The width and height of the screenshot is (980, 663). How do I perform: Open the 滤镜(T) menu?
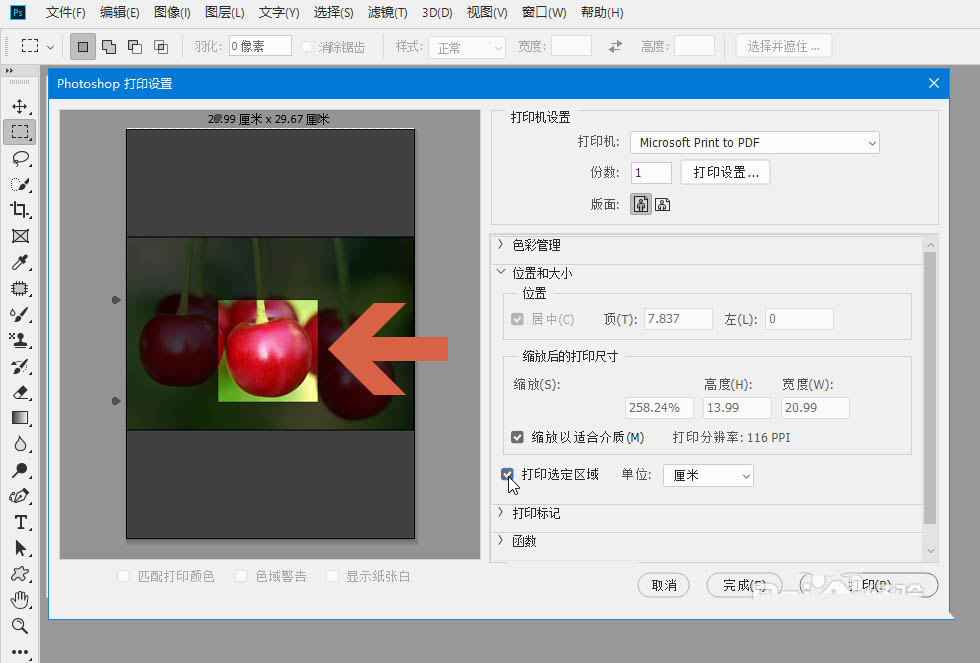pos(388,12)
